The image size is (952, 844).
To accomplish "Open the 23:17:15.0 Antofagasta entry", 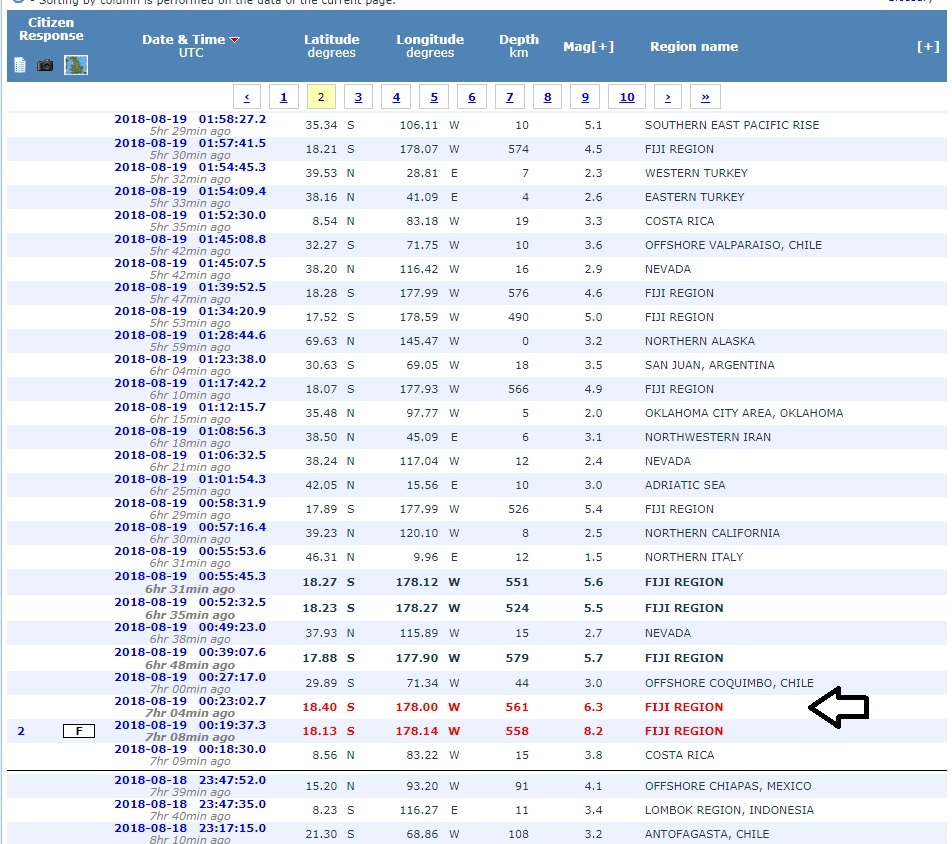I will (x=190, y=828).
